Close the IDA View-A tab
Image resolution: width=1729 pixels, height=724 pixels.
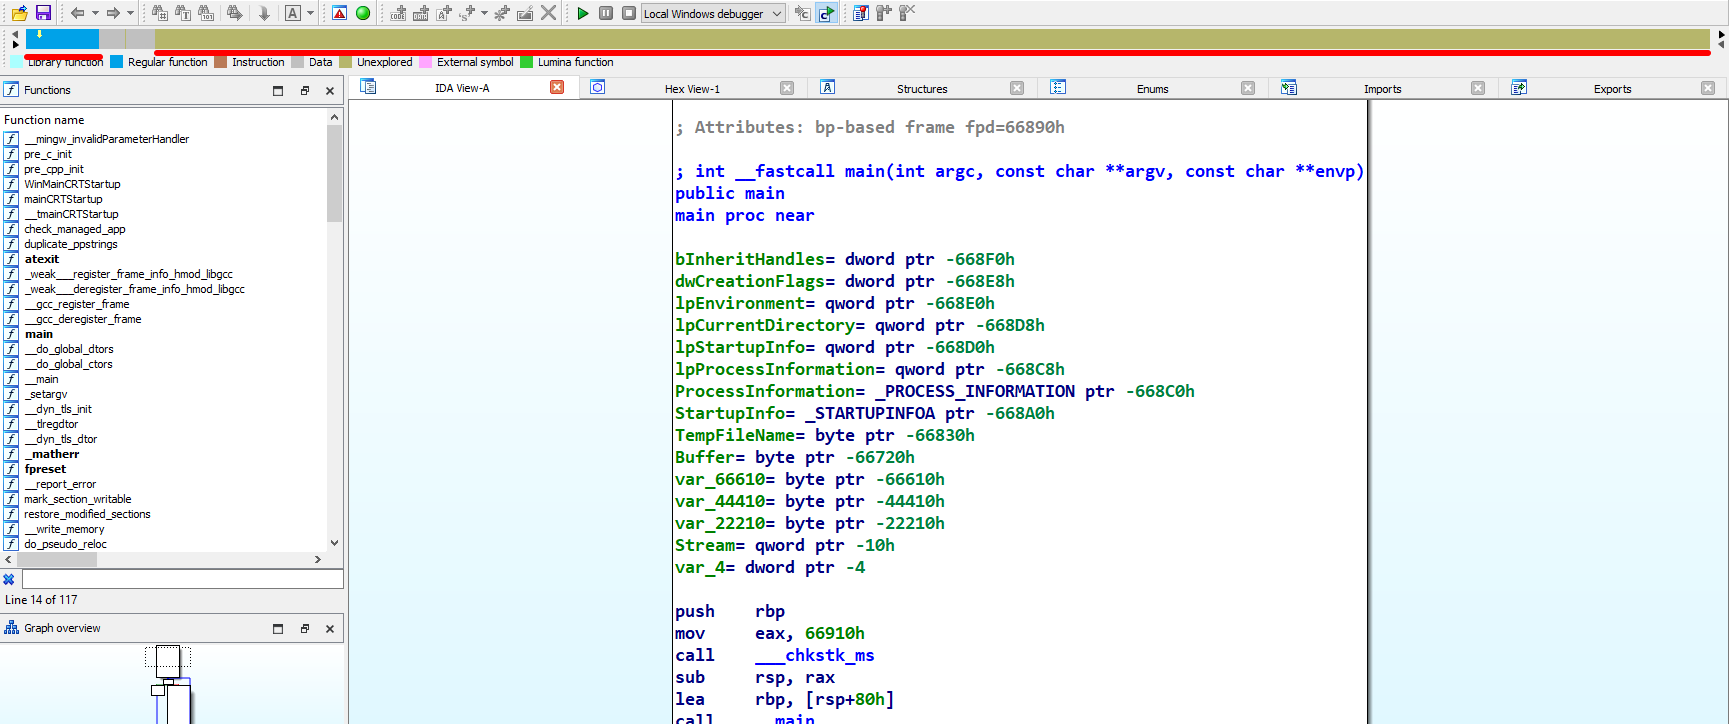pos(557,88)
